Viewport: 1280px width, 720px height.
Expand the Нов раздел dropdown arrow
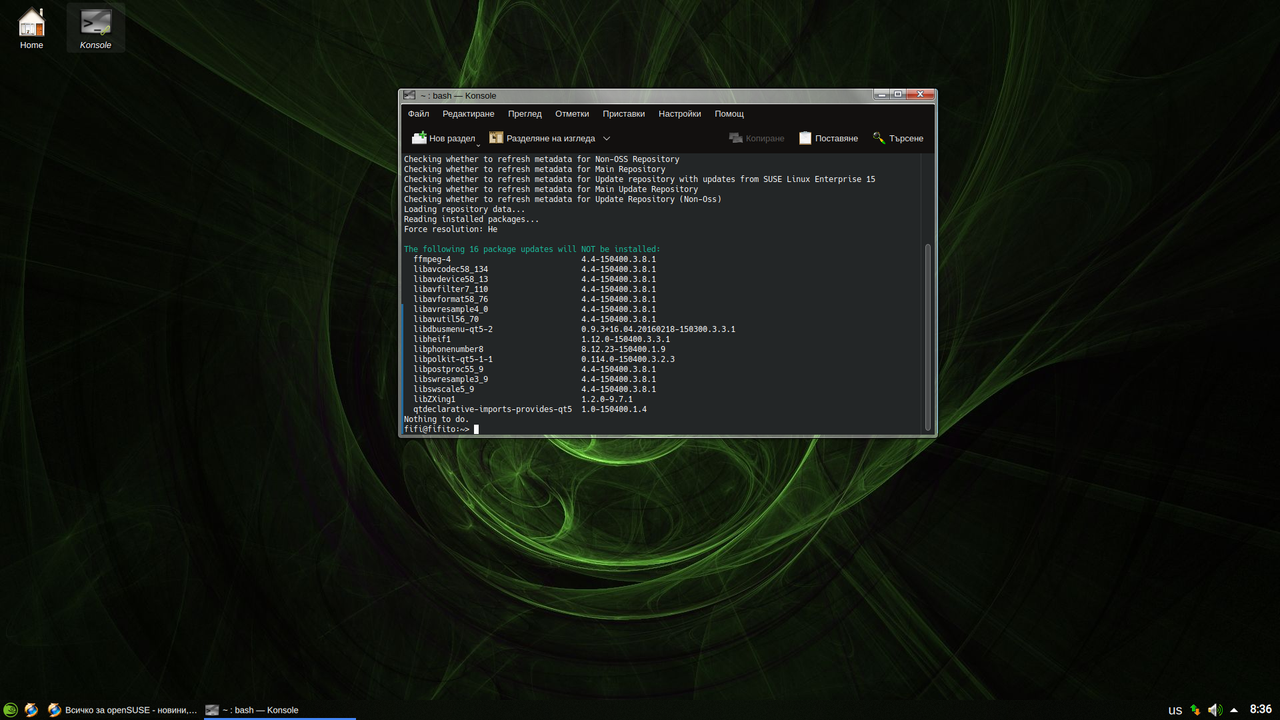(x=478, y=143)
